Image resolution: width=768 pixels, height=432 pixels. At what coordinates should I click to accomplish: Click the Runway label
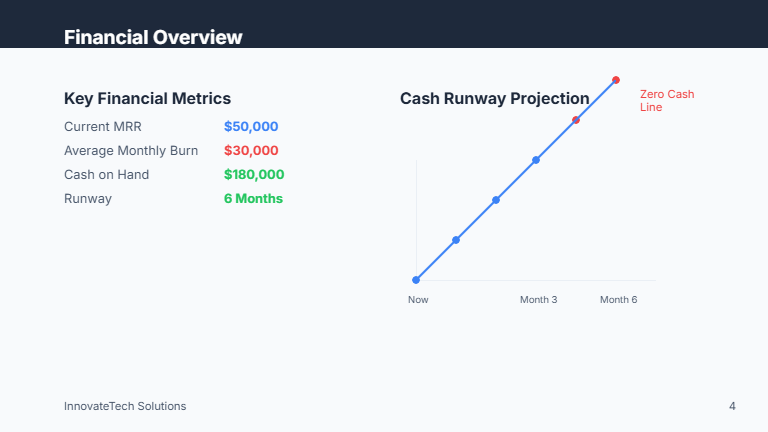click(88, 198)
